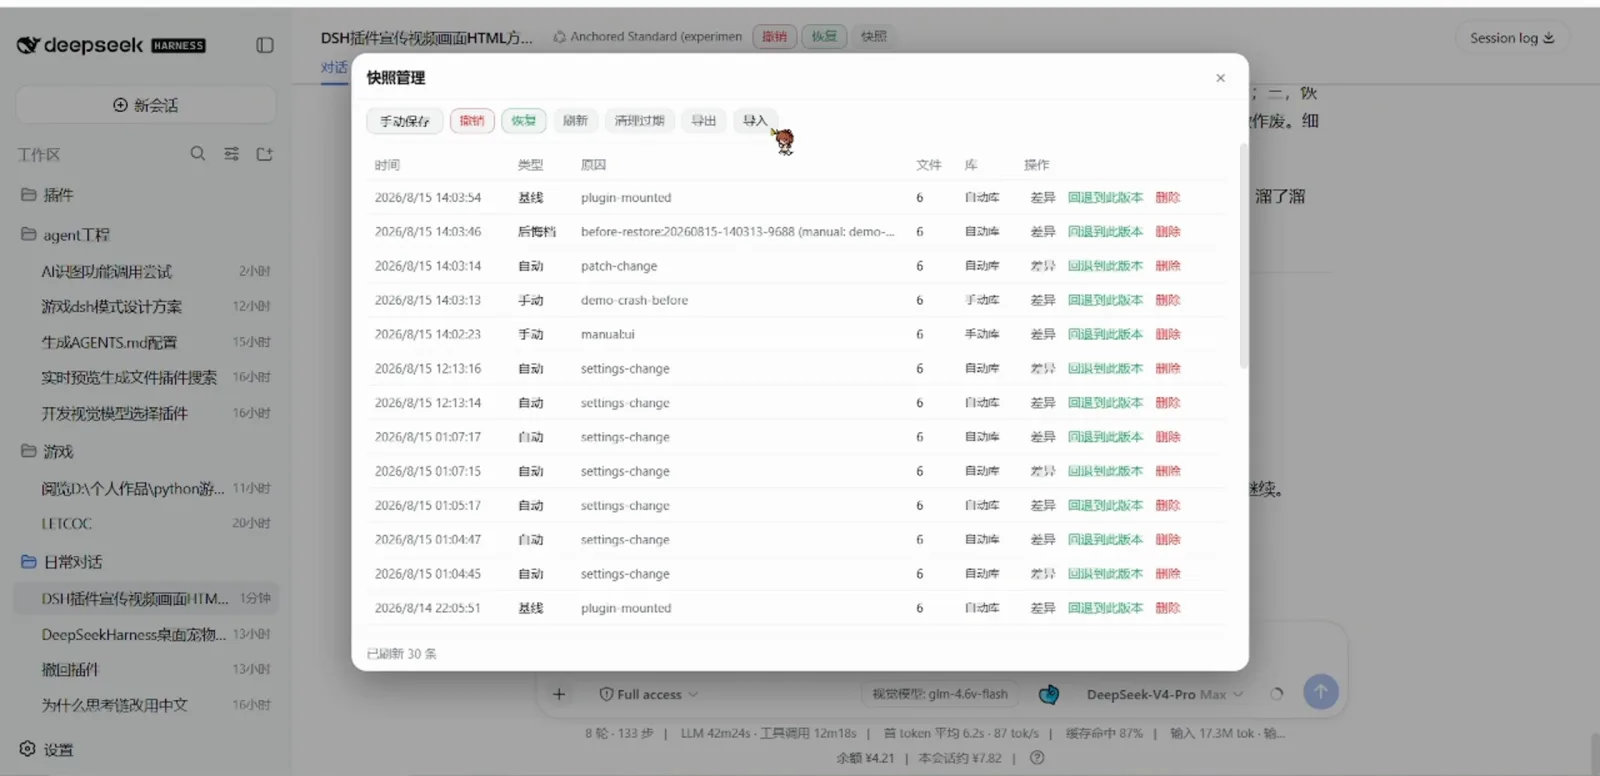Screen dimensions: 1600x776
Task: Click the help question mark icon
Action: click(x=1037, y=758)
